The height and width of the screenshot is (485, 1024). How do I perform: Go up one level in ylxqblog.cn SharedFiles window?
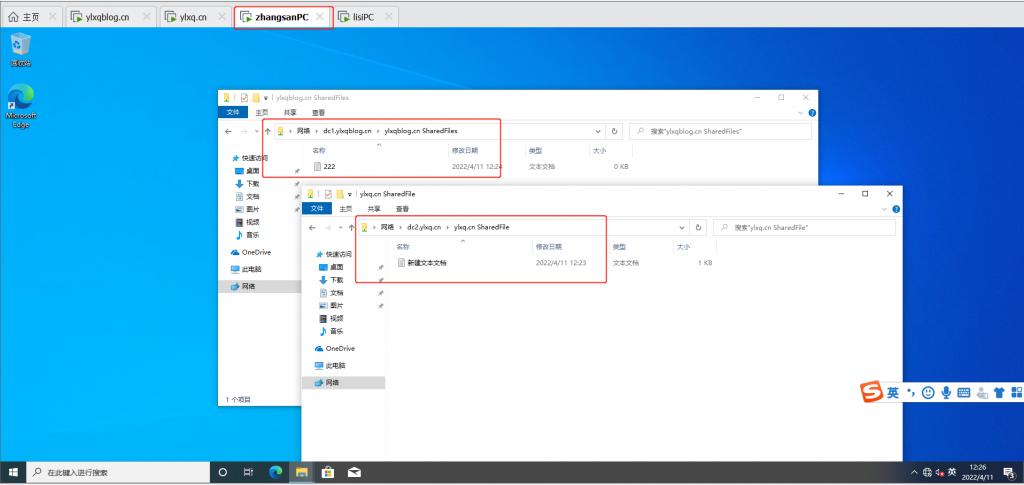click(267, 131)
